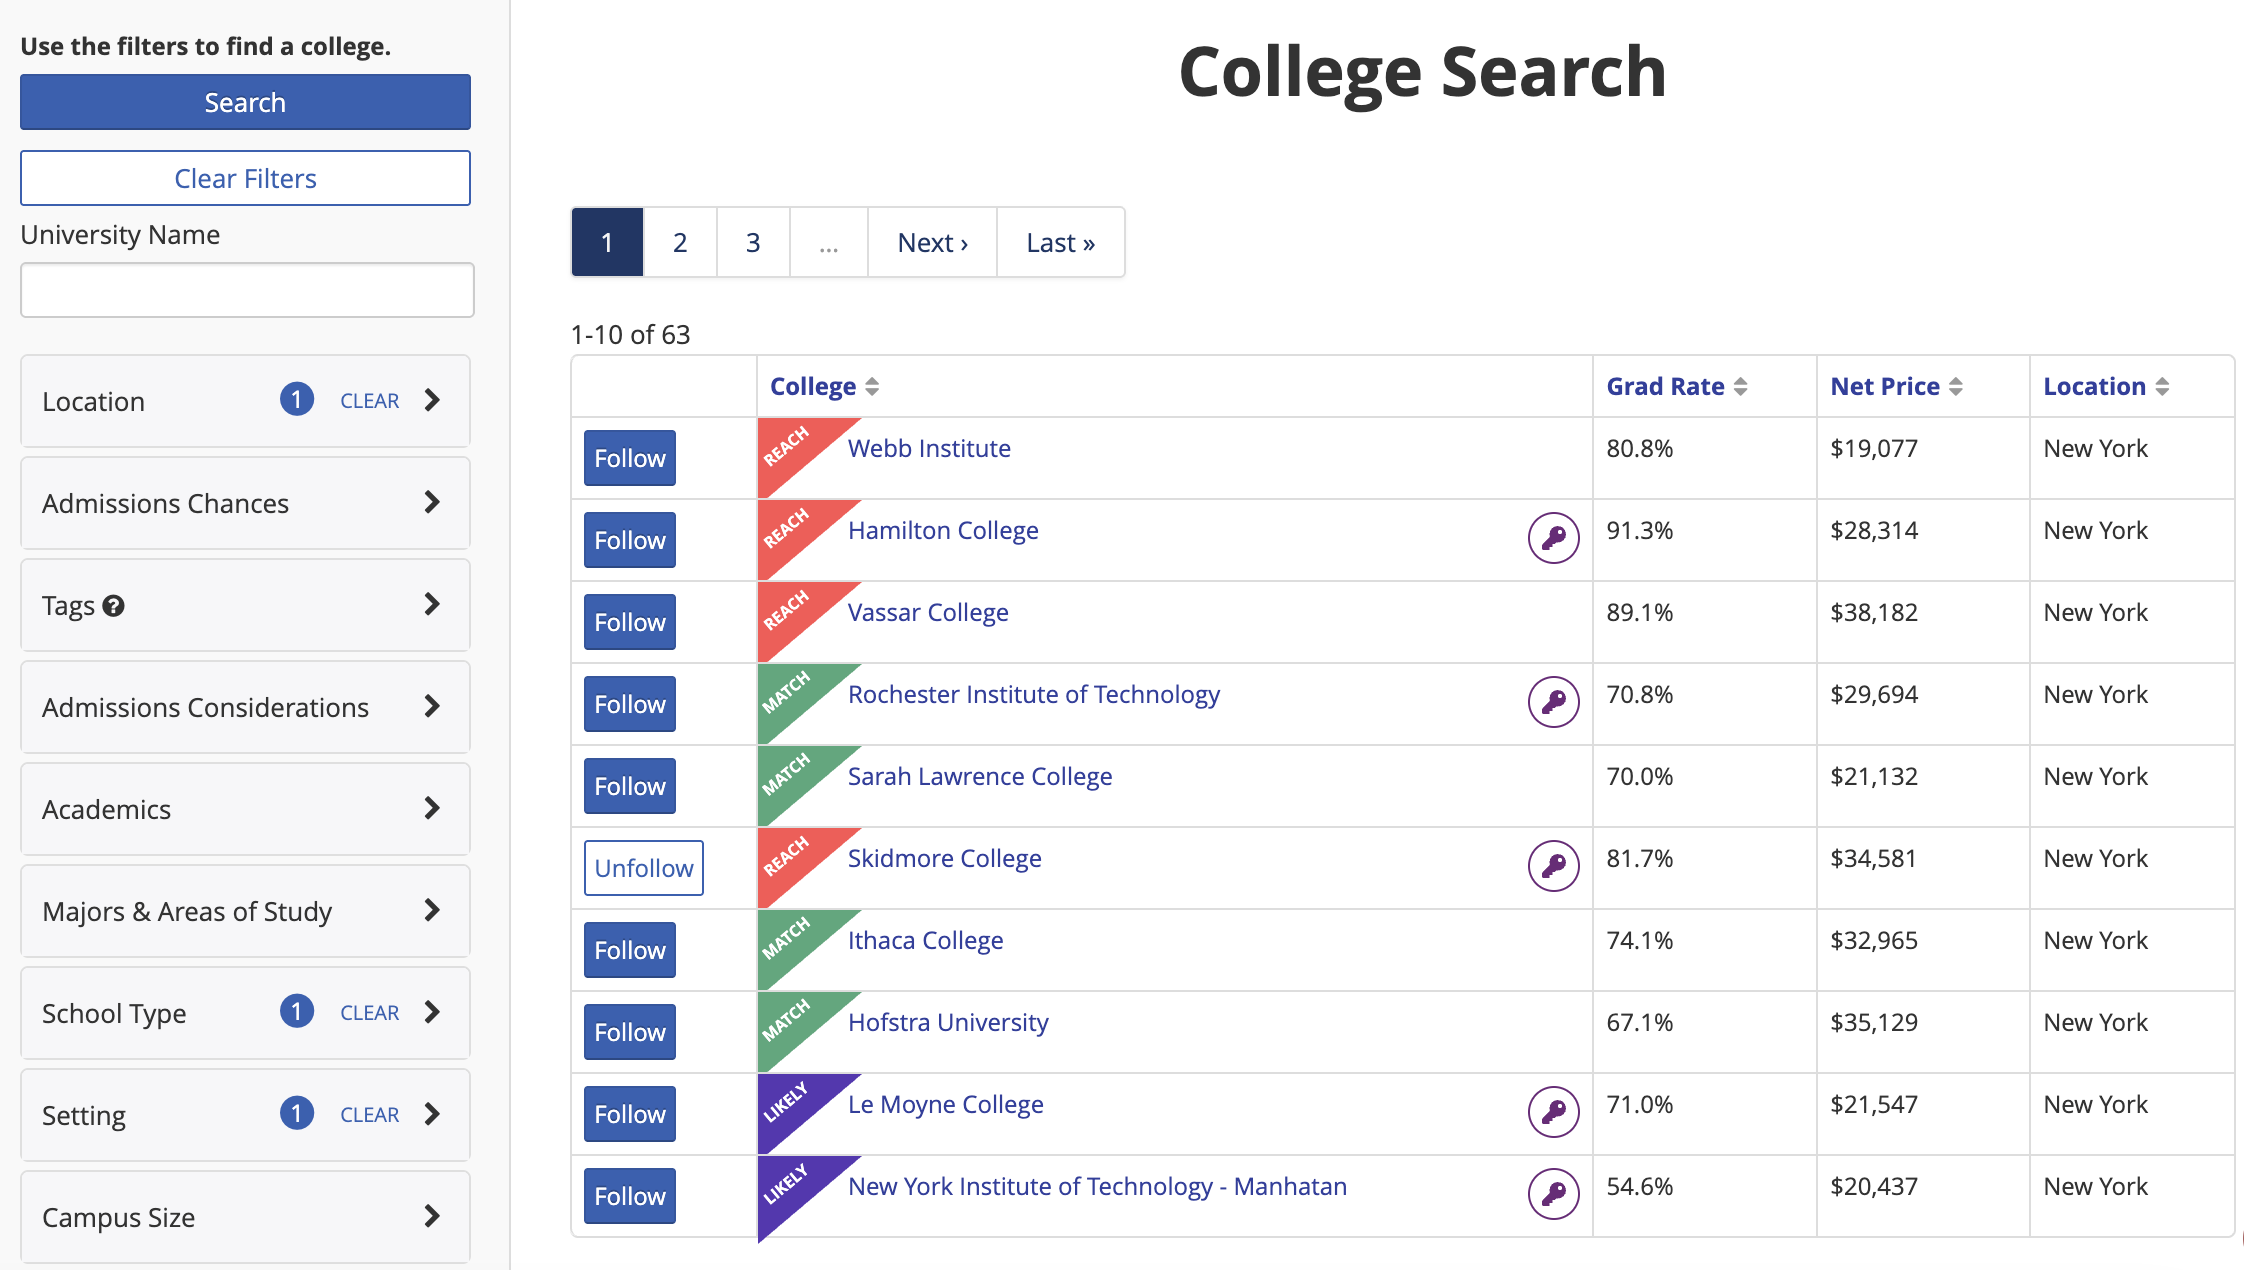Open the Tags help question mark icon

114,606
